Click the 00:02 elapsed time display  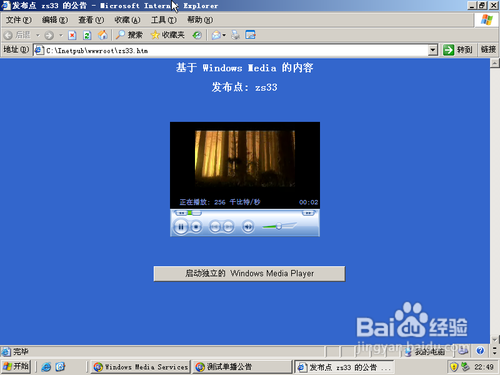[308, 202]
